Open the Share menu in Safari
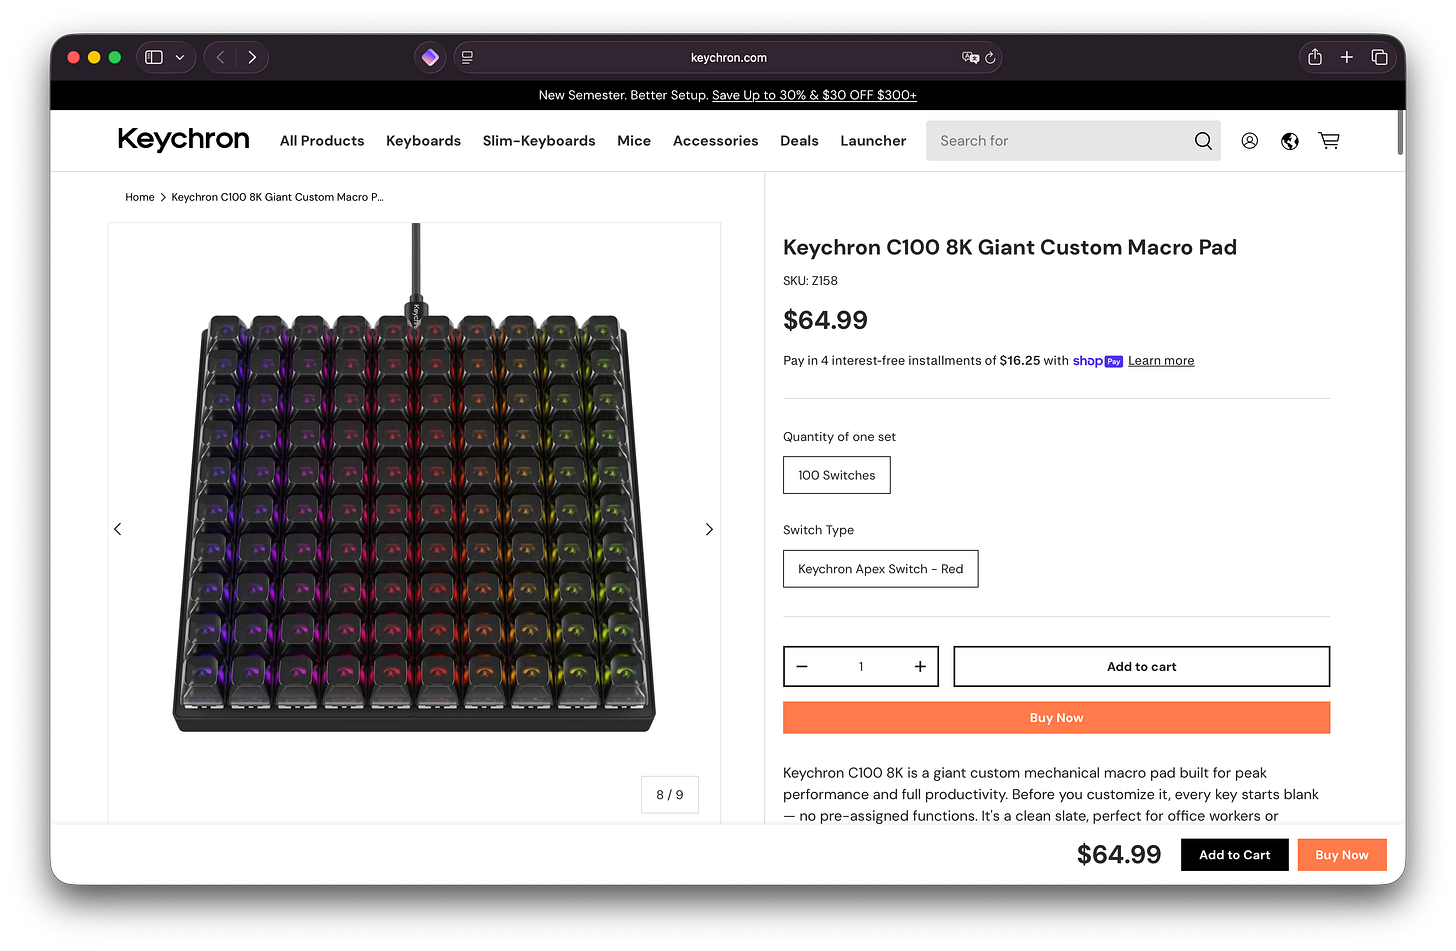The width and height of the screenshot is (1456, 951). [x=1315, y=57]
